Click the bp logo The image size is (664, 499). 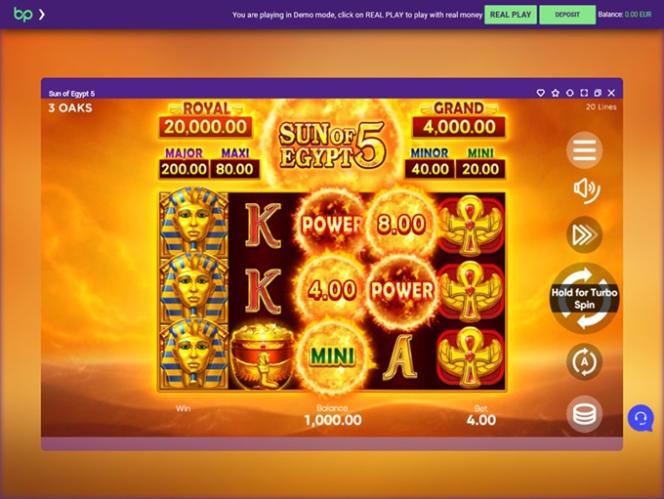[x=23, y=14]
